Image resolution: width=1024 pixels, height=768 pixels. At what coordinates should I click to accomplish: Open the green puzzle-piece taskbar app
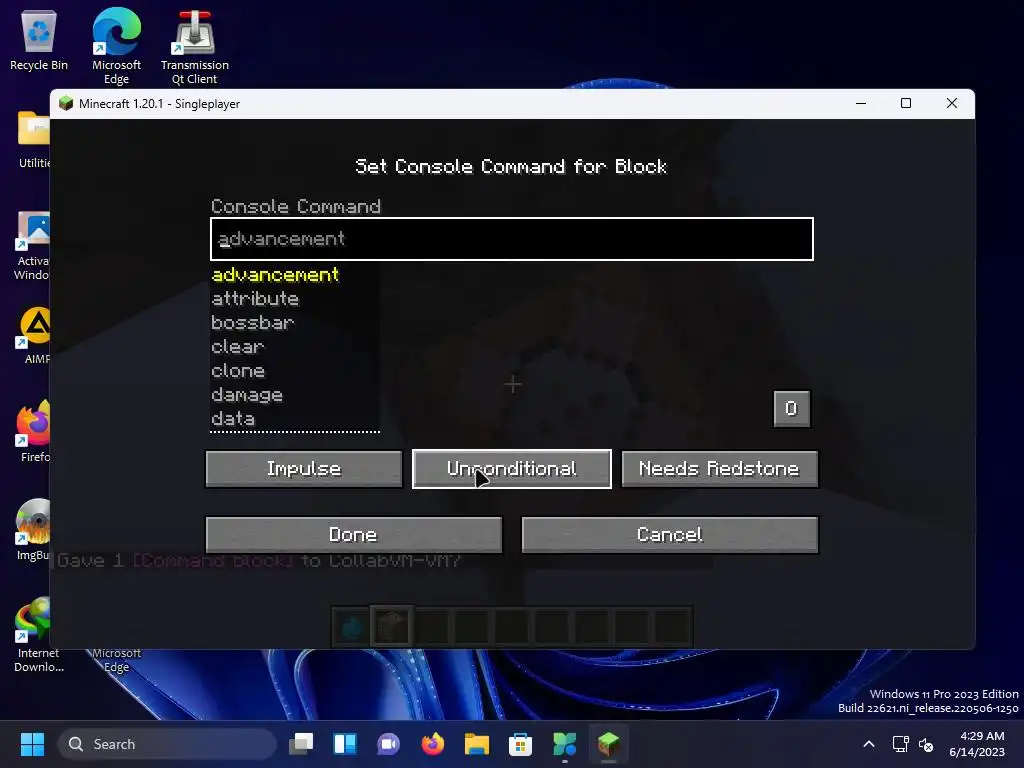pos(564,744)
